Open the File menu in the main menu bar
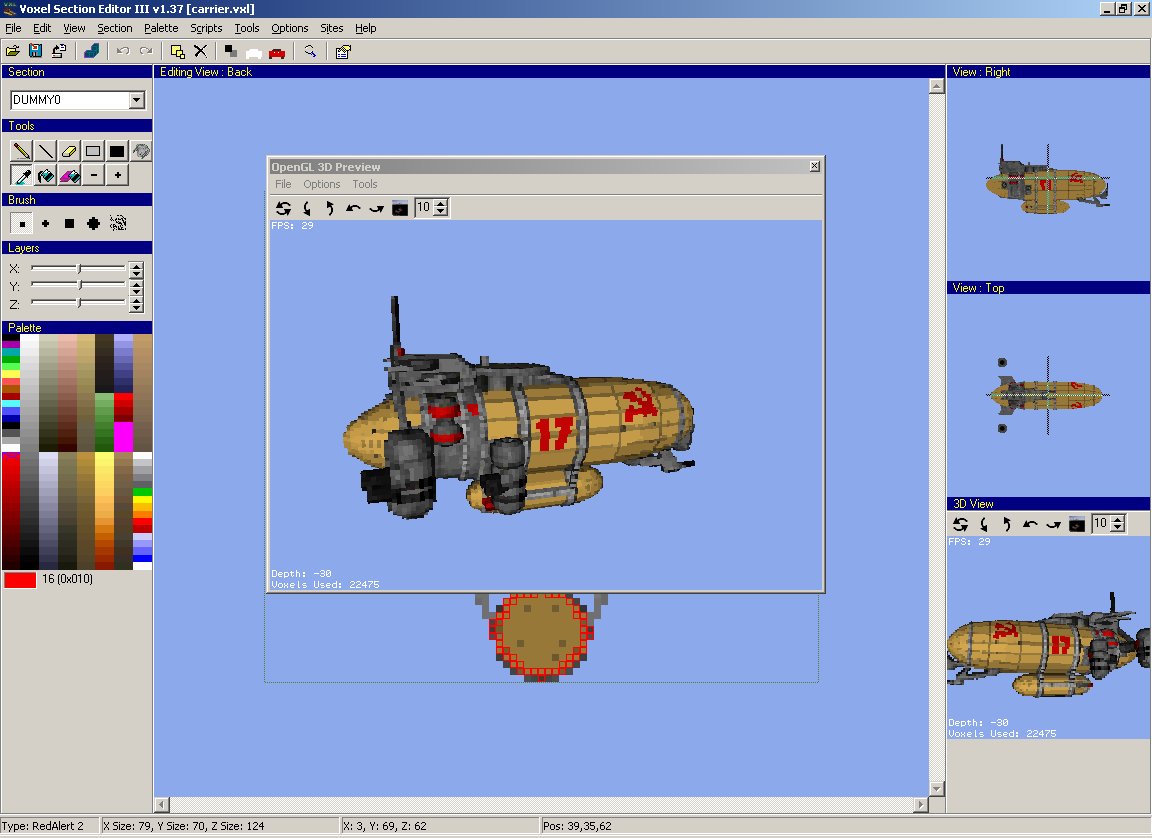The height and width of the screenshot is (838, 1152). tap(13, 28)
